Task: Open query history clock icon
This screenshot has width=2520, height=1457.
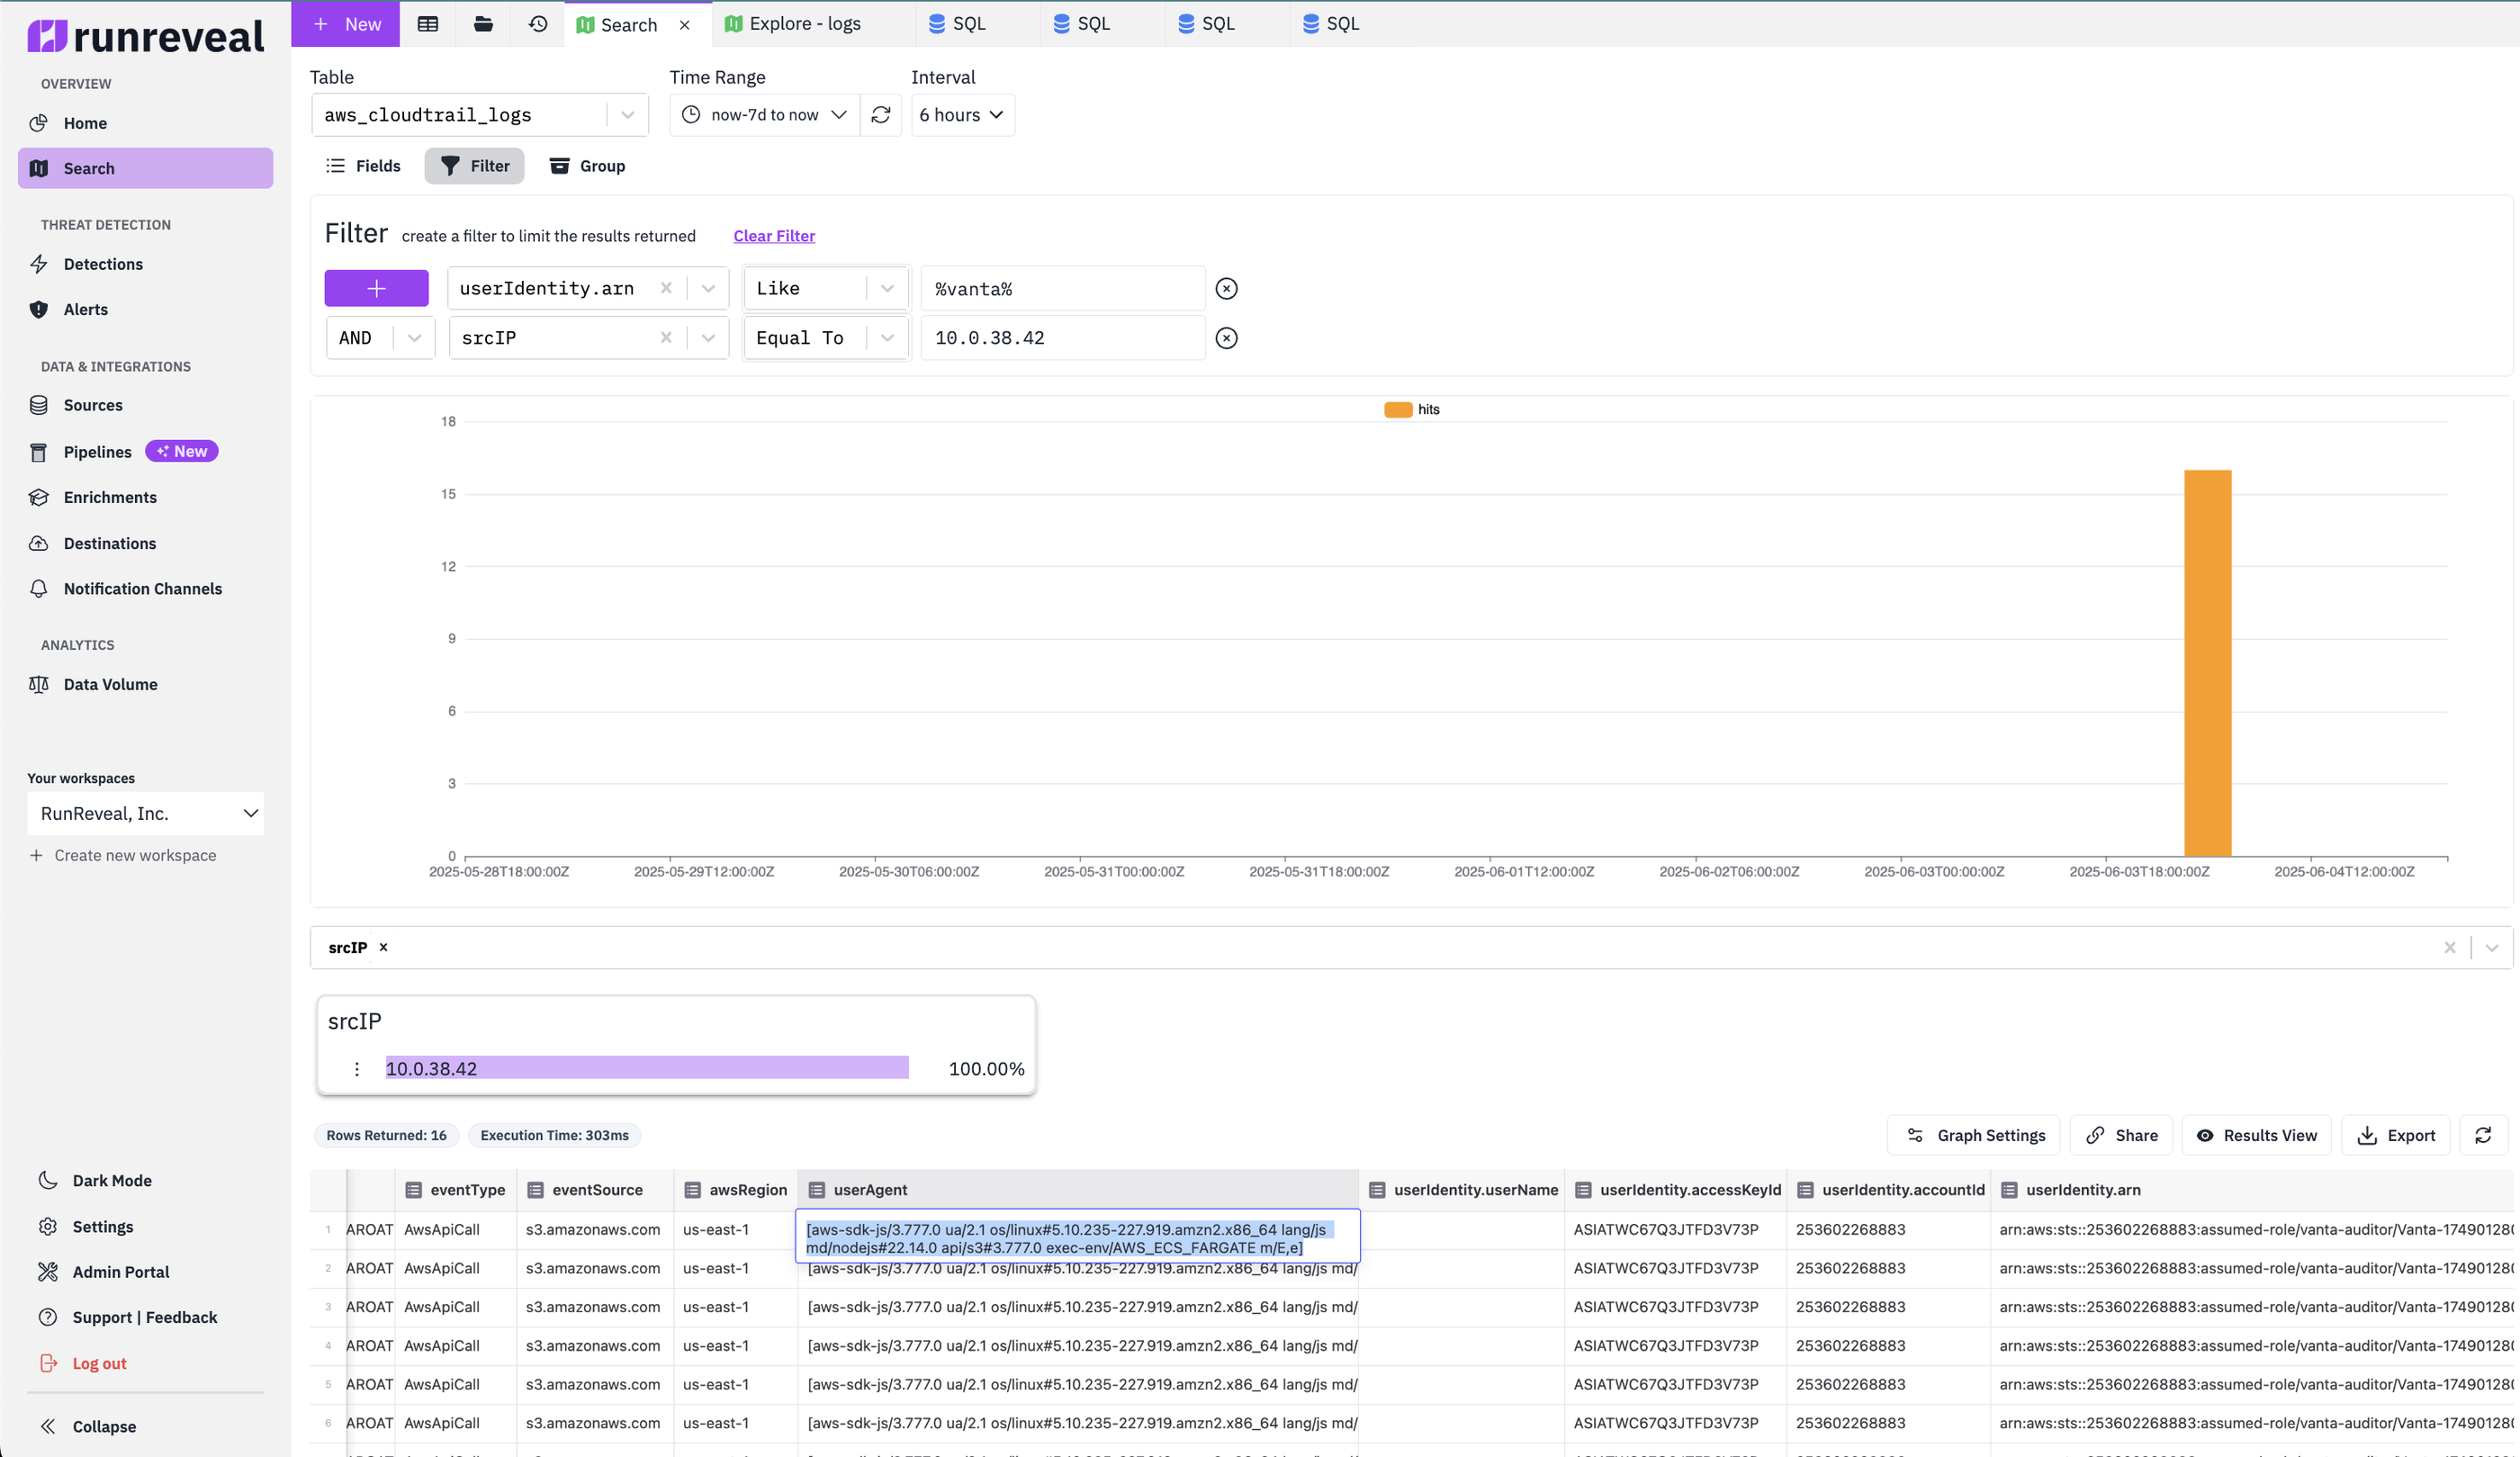Action: (538, 24)
